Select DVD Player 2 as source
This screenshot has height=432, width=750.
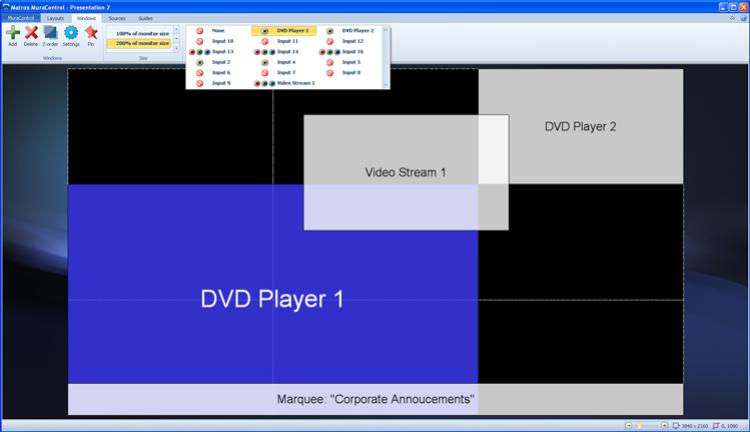click(x=357, y=31)
